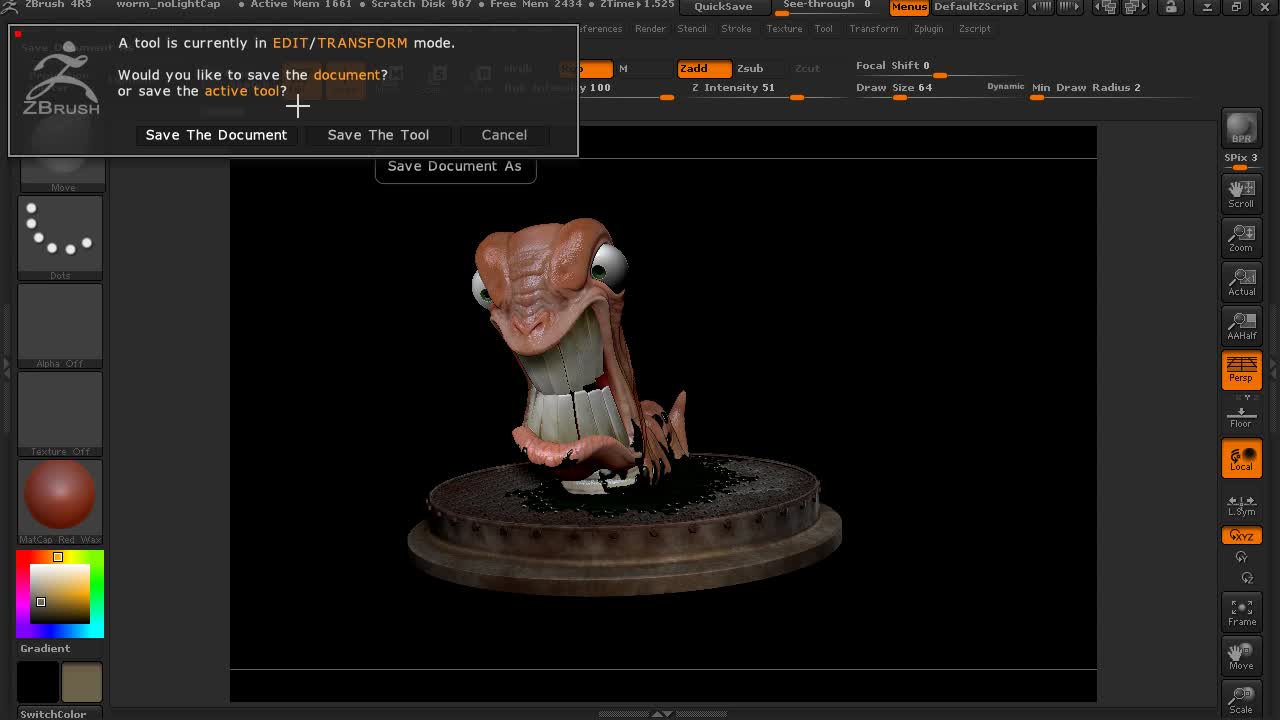Open the Dots stroke type picker

60,237
